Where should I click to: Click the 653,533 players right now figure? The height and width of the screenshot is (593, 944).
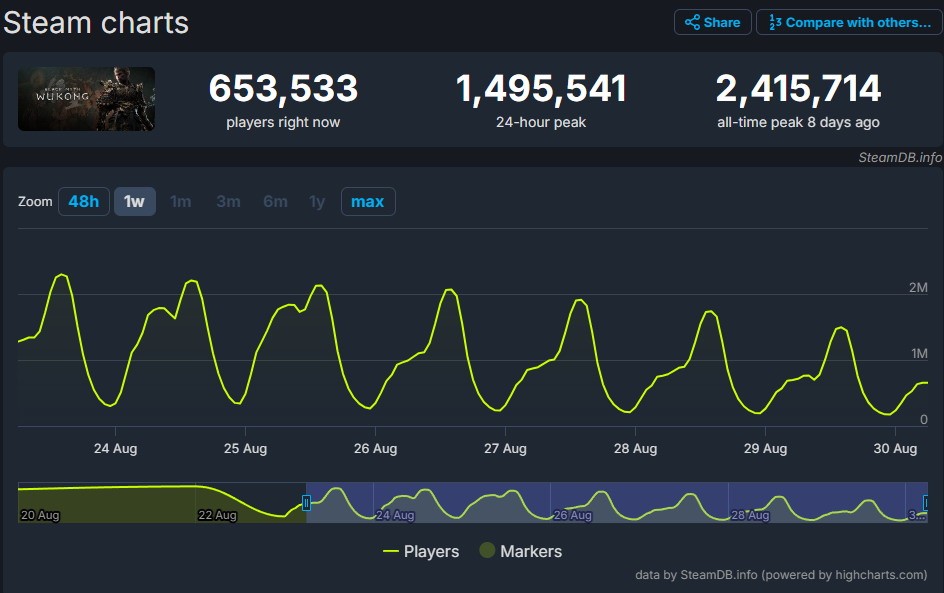(x=283, y=89)
